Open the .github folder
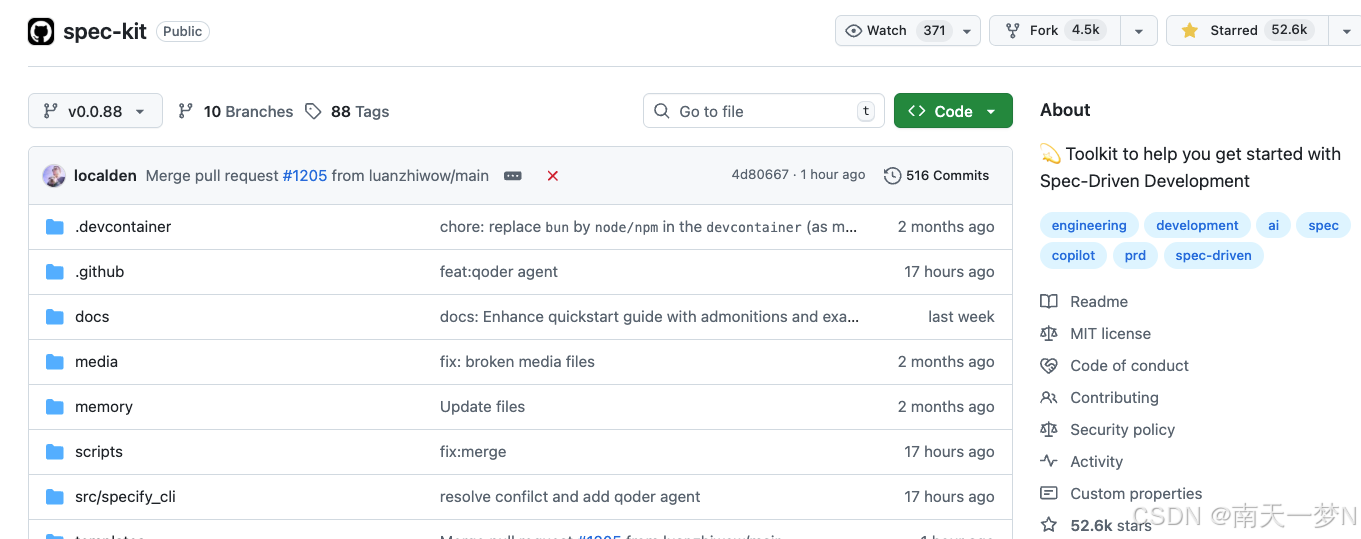This screenshot has height=539, width=1361. click(100, 272)
